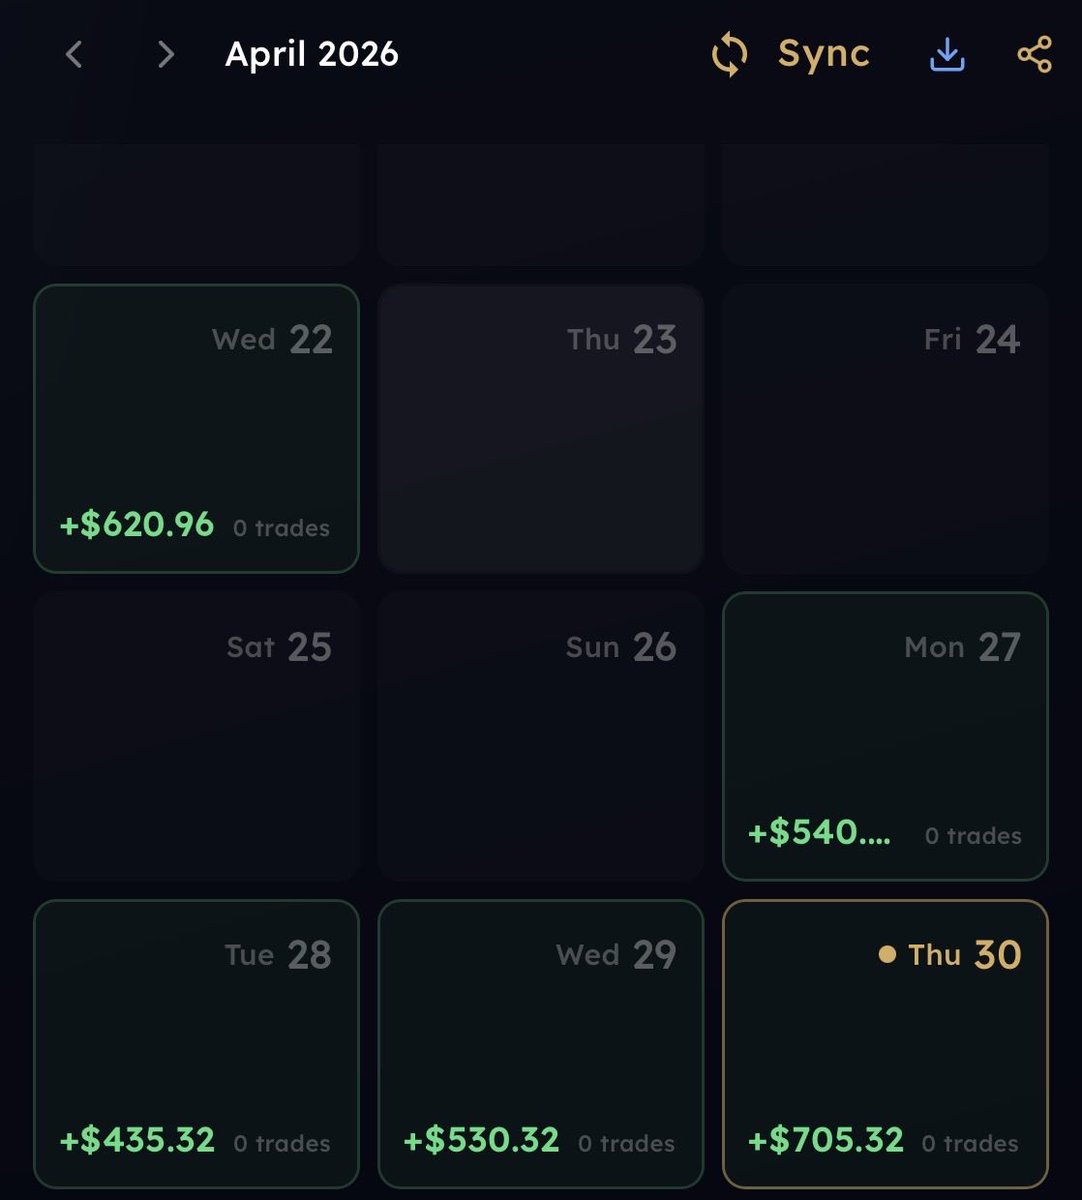Open the Tue 28 day card

coord(196,1044)
